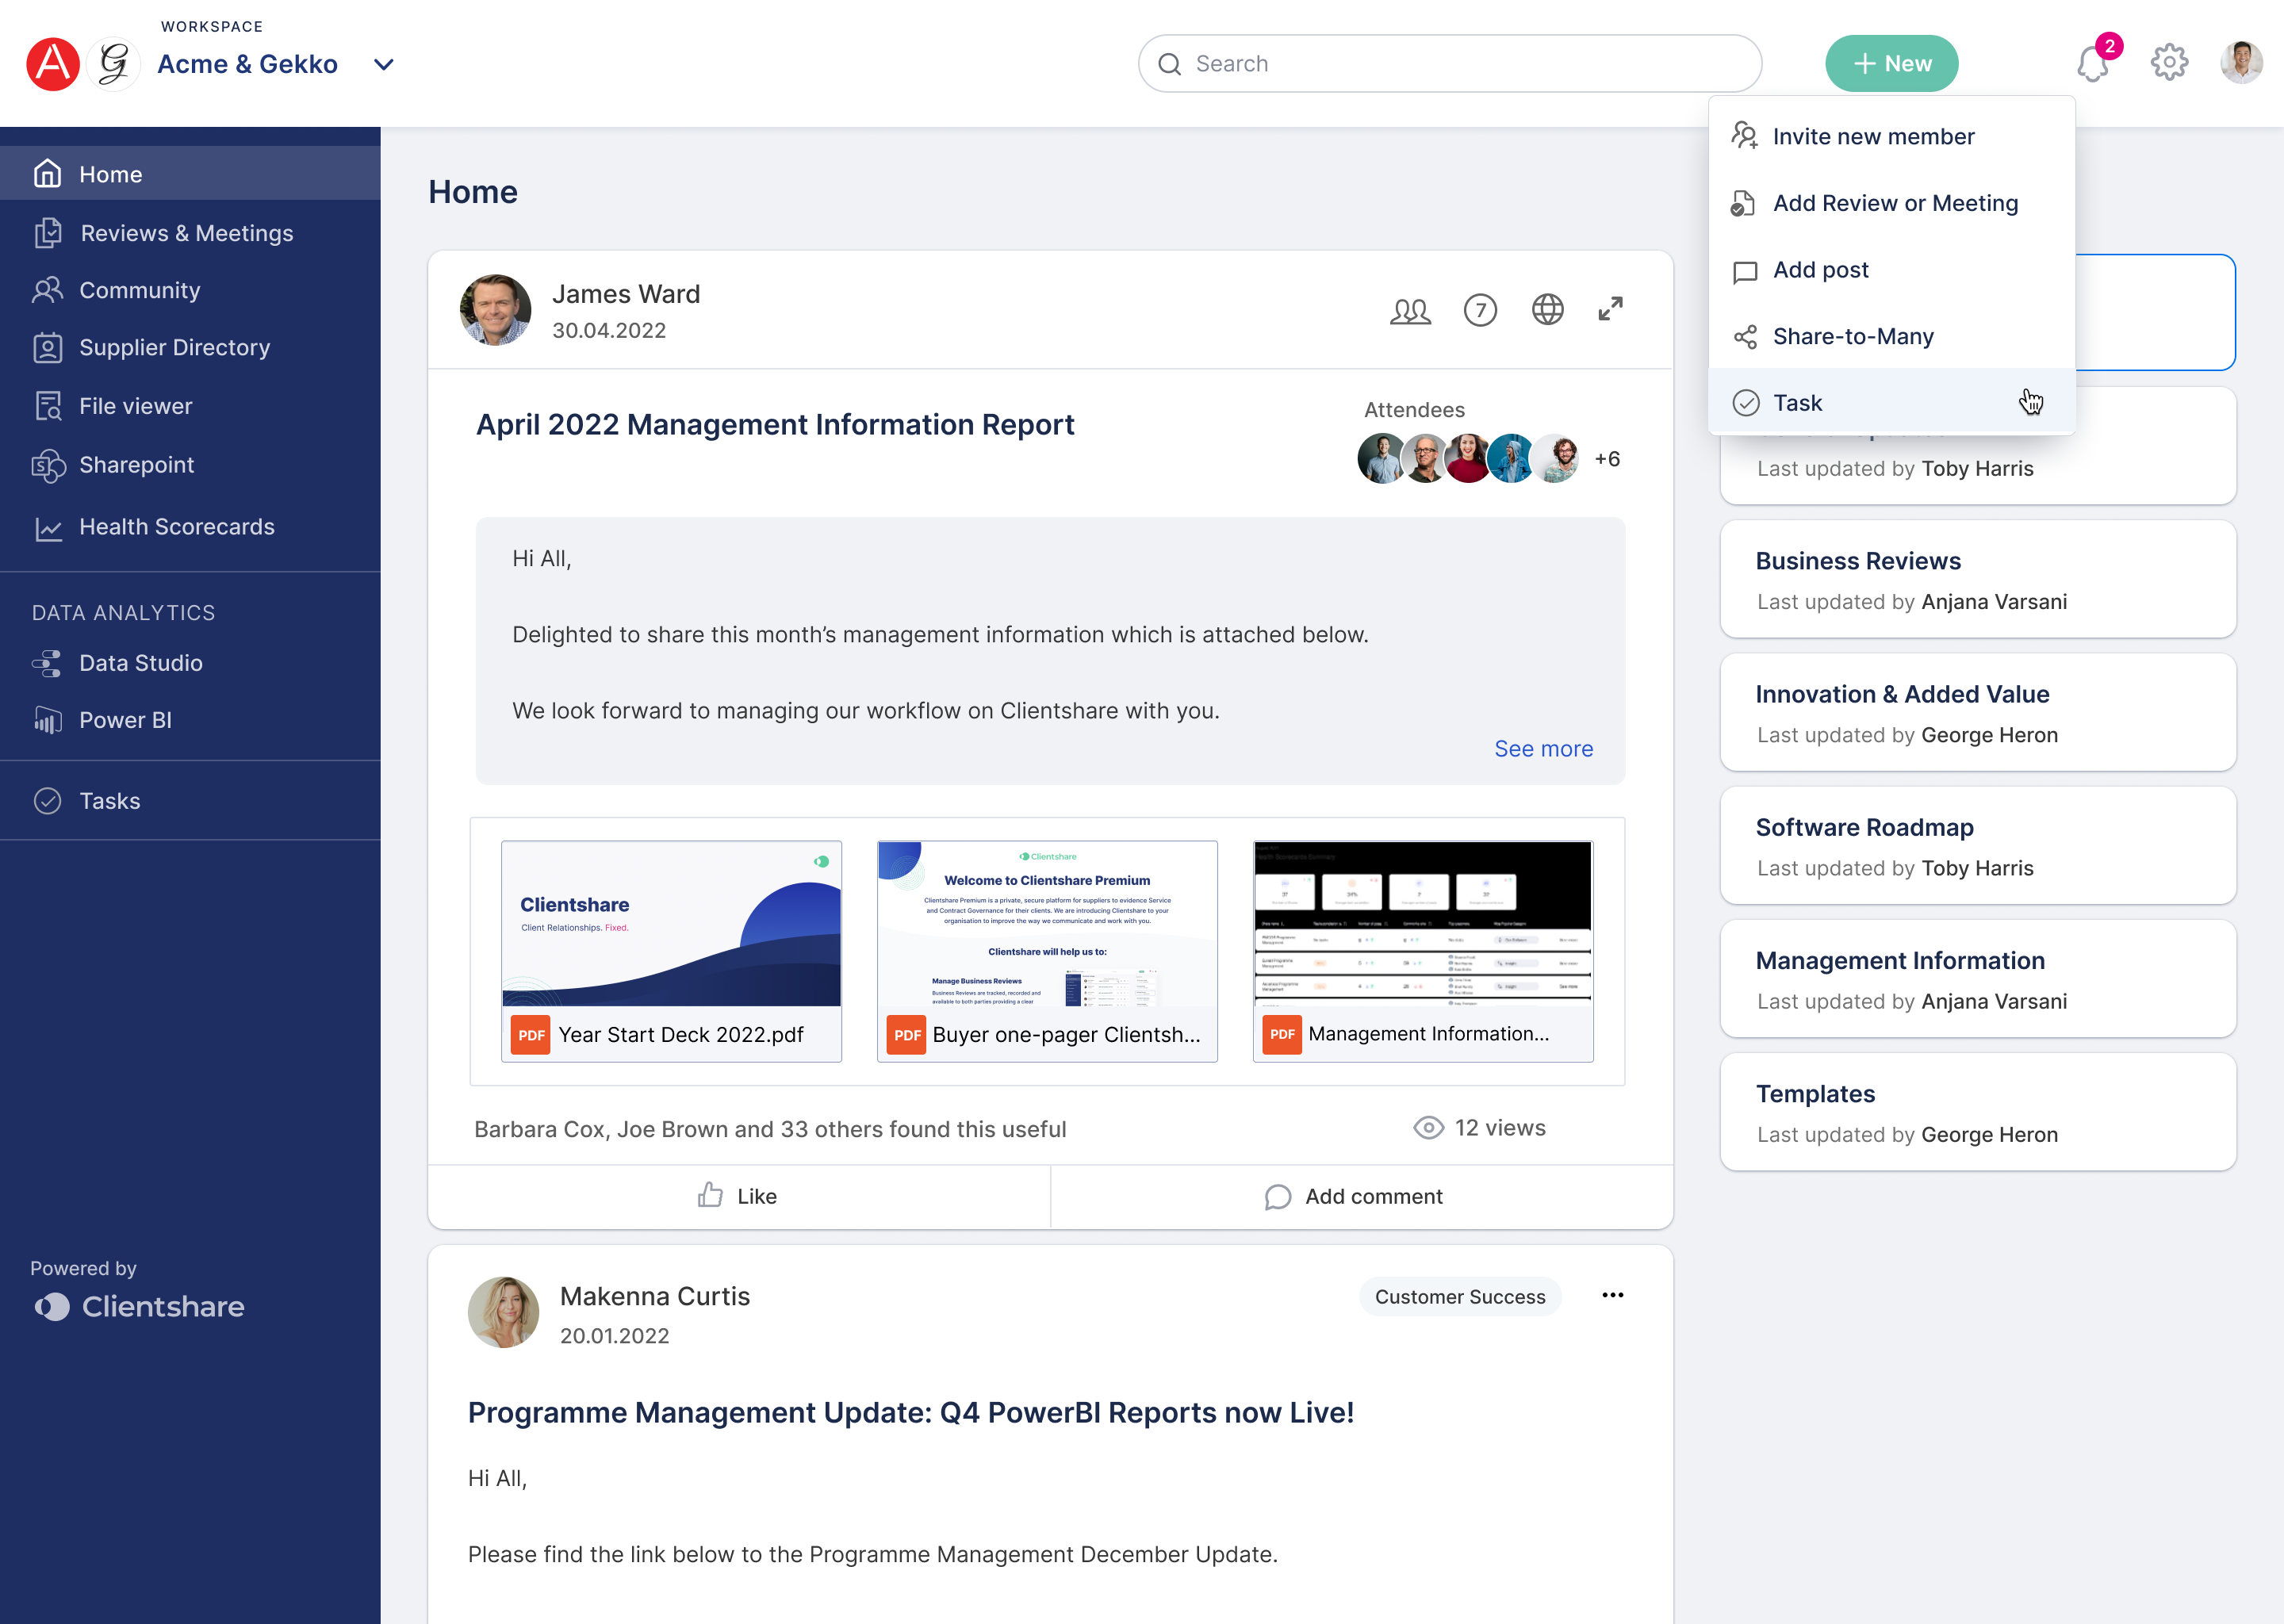Open Power BI reports

(x=125, y=719)
